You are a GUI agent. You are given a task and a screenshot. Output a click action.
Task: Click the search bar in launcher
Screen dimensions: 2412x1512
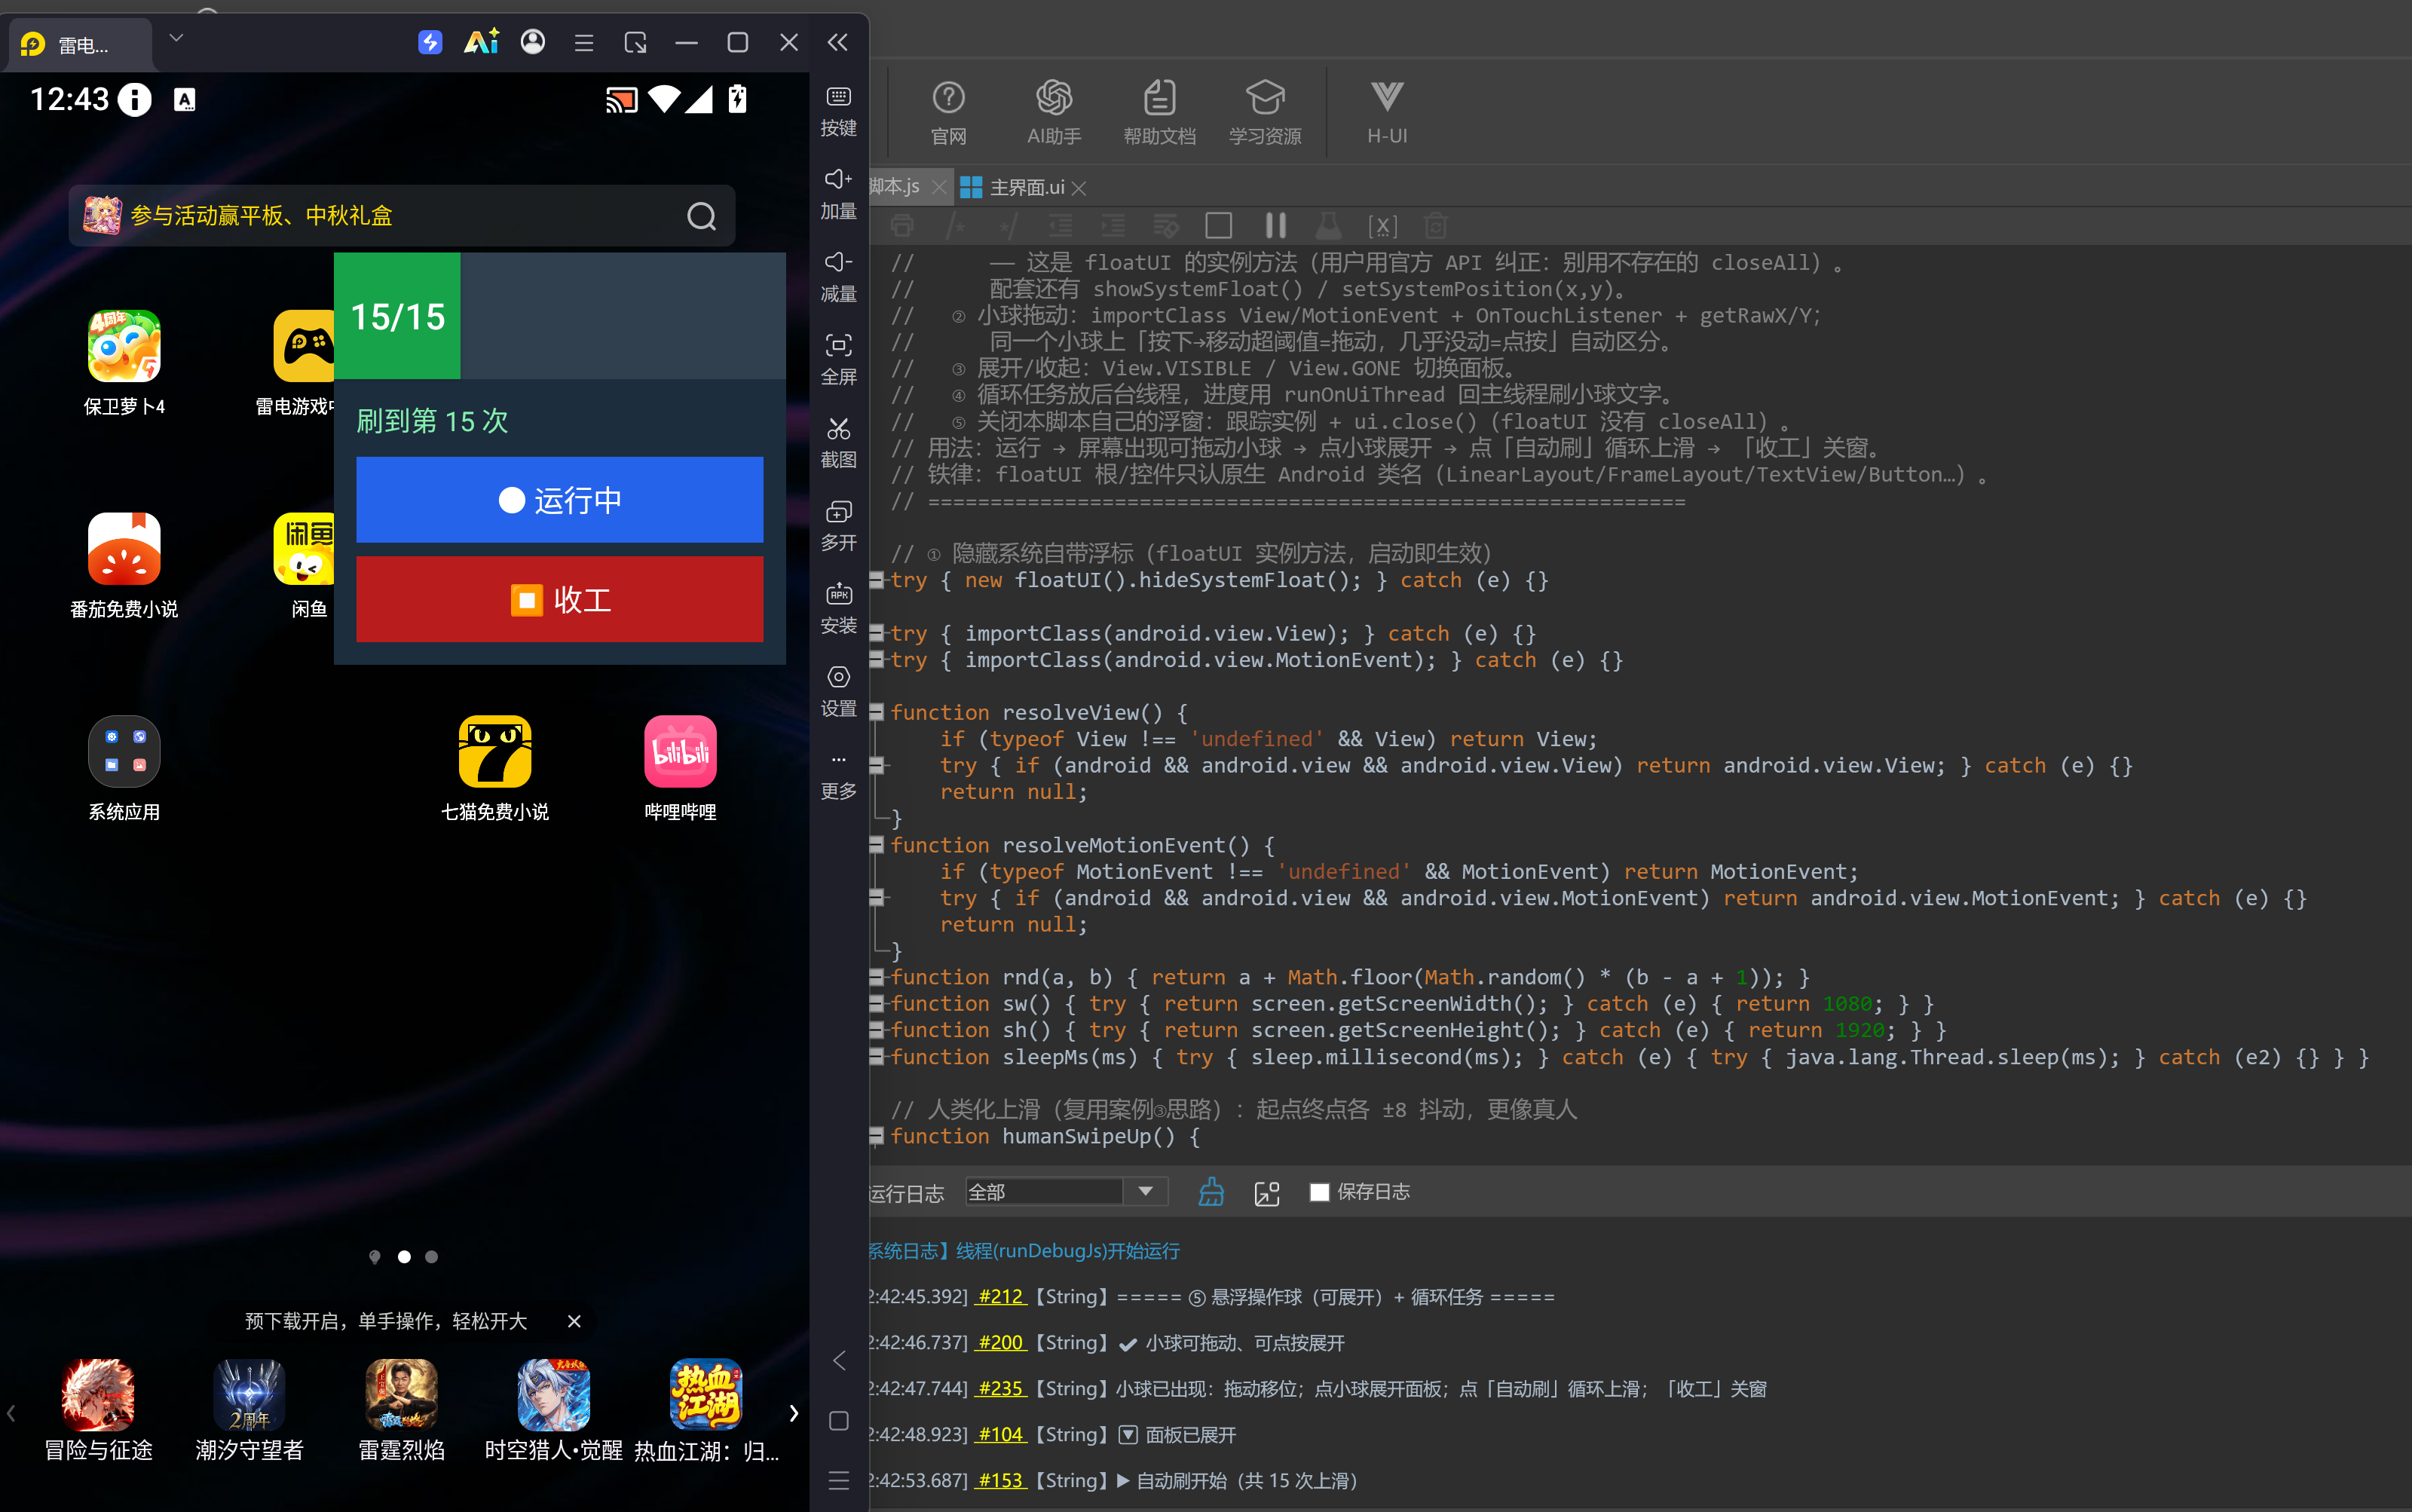click(x=402, y=216)
